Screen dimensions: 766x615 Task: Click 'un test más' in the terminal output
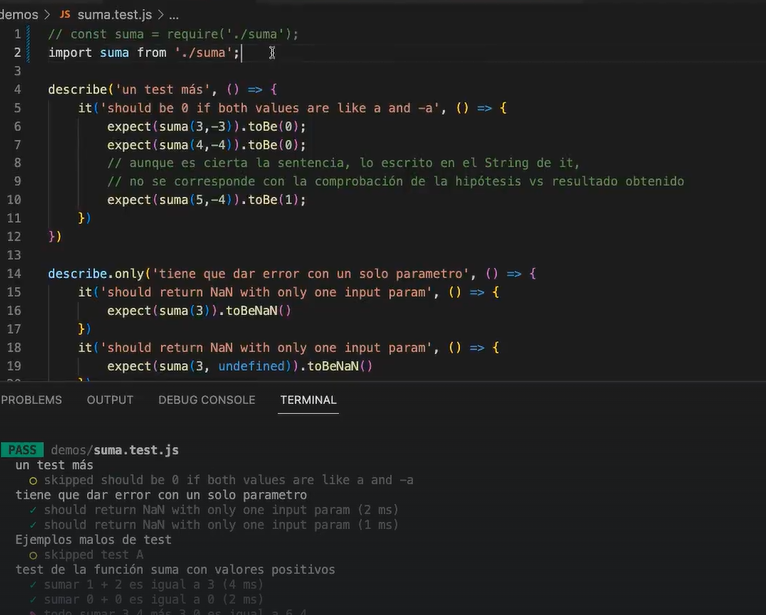click(54, 465)
